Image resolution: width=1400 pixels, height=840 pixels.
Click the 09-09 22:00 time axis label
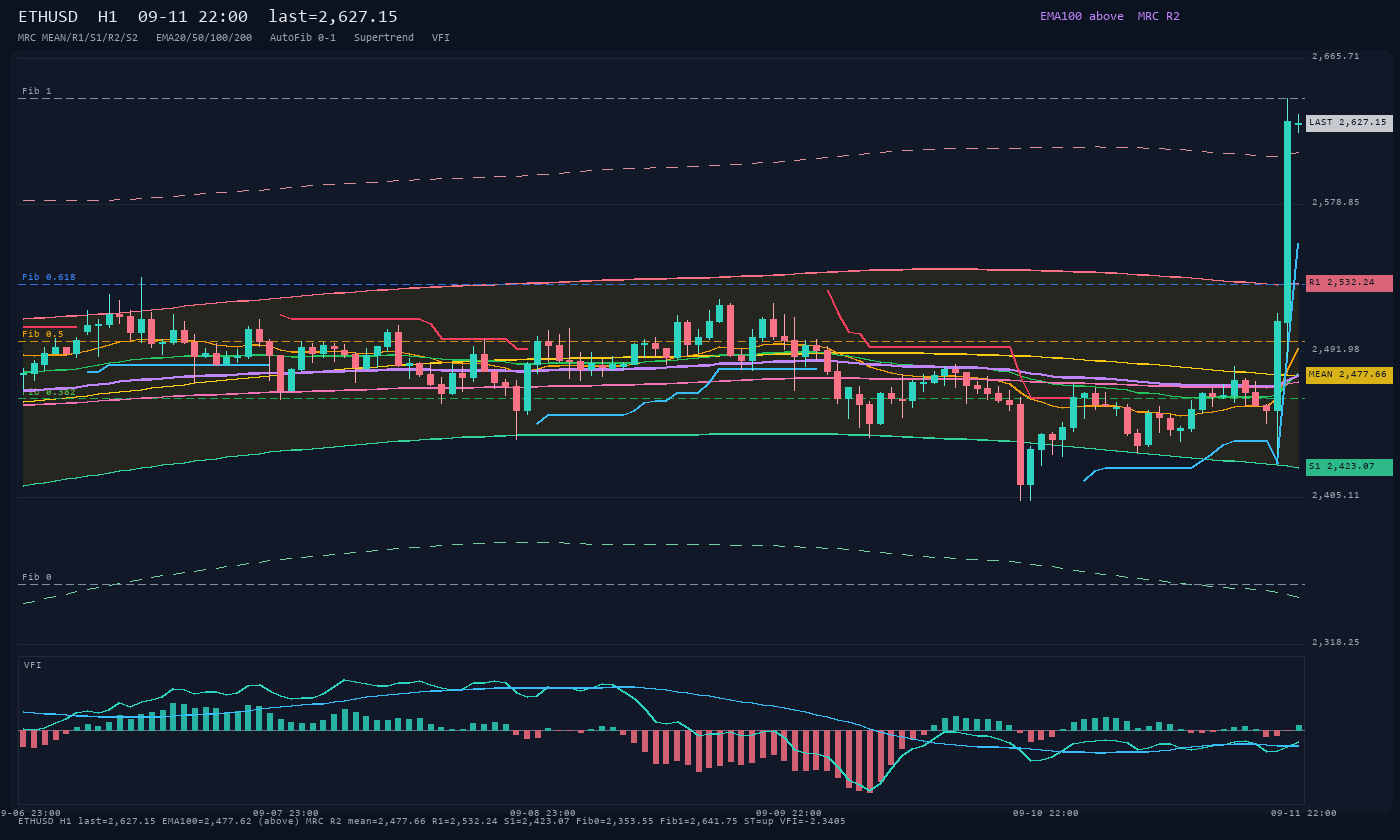(x=789, y=813)
